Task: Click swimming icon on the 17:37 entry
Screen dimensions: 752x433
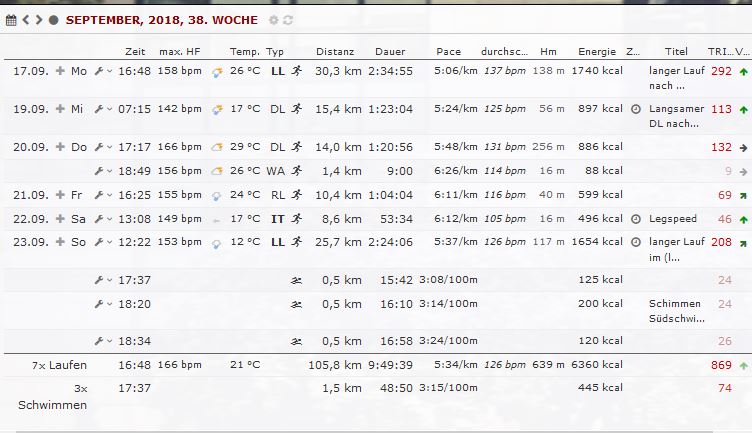Action: 296,280
